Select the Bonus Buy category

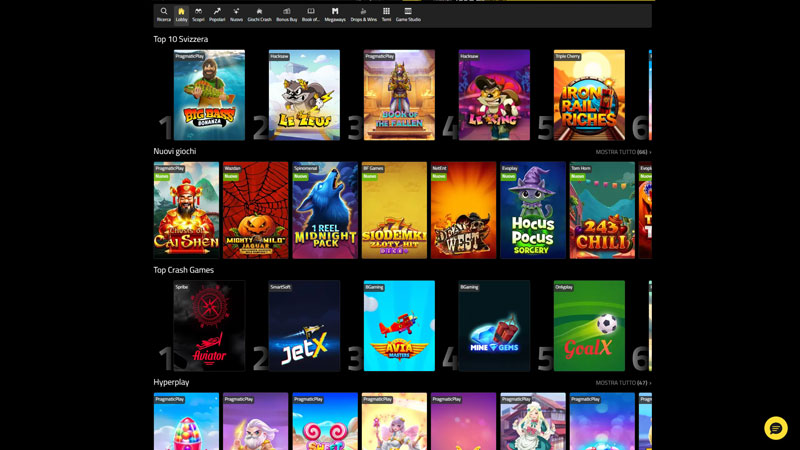[x=287, y=15]
